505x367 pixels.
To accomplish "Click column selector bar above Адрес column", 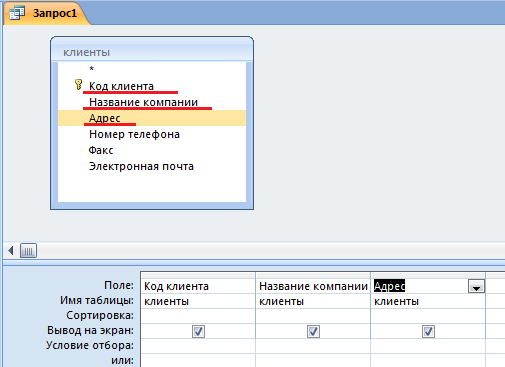I will click(428, 275).
